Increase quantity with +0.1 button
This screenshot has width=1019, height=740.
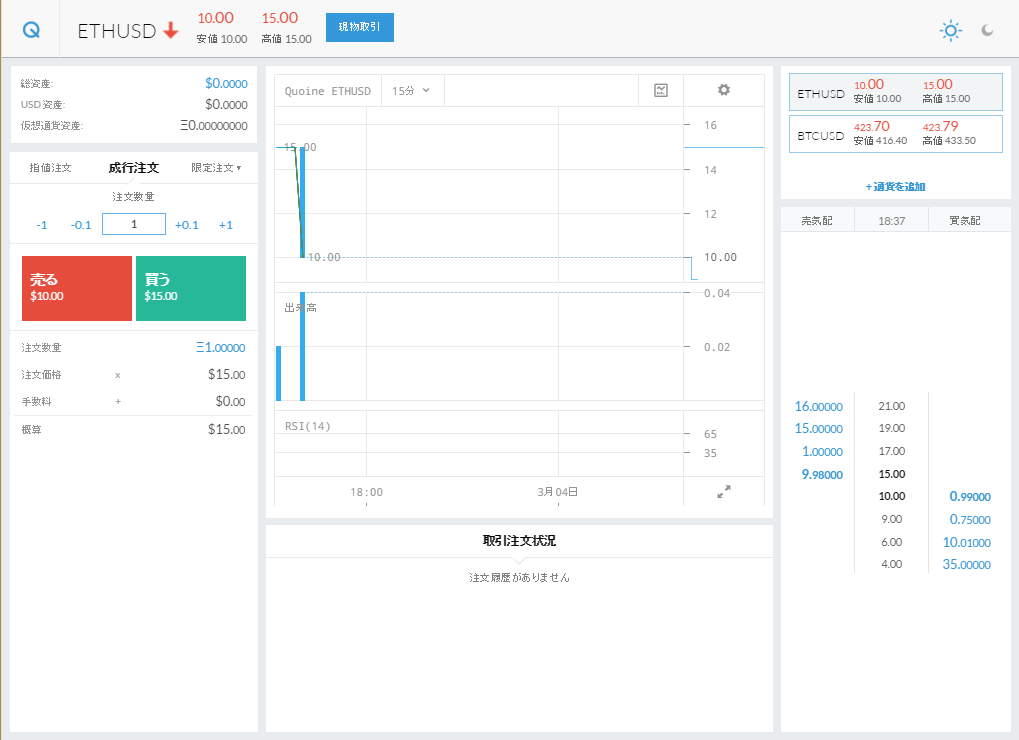tap(187, 225)
